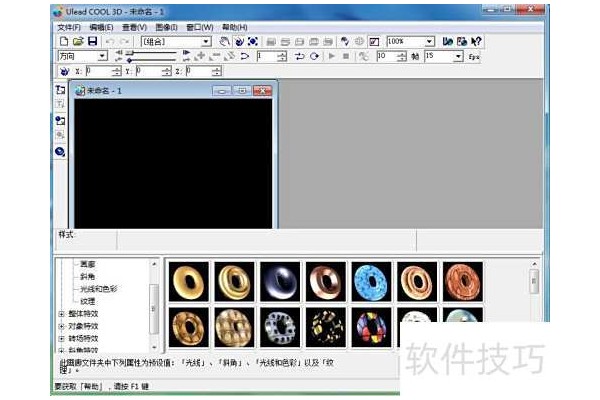Select the Rotate object tool

(x=239, y=41)
